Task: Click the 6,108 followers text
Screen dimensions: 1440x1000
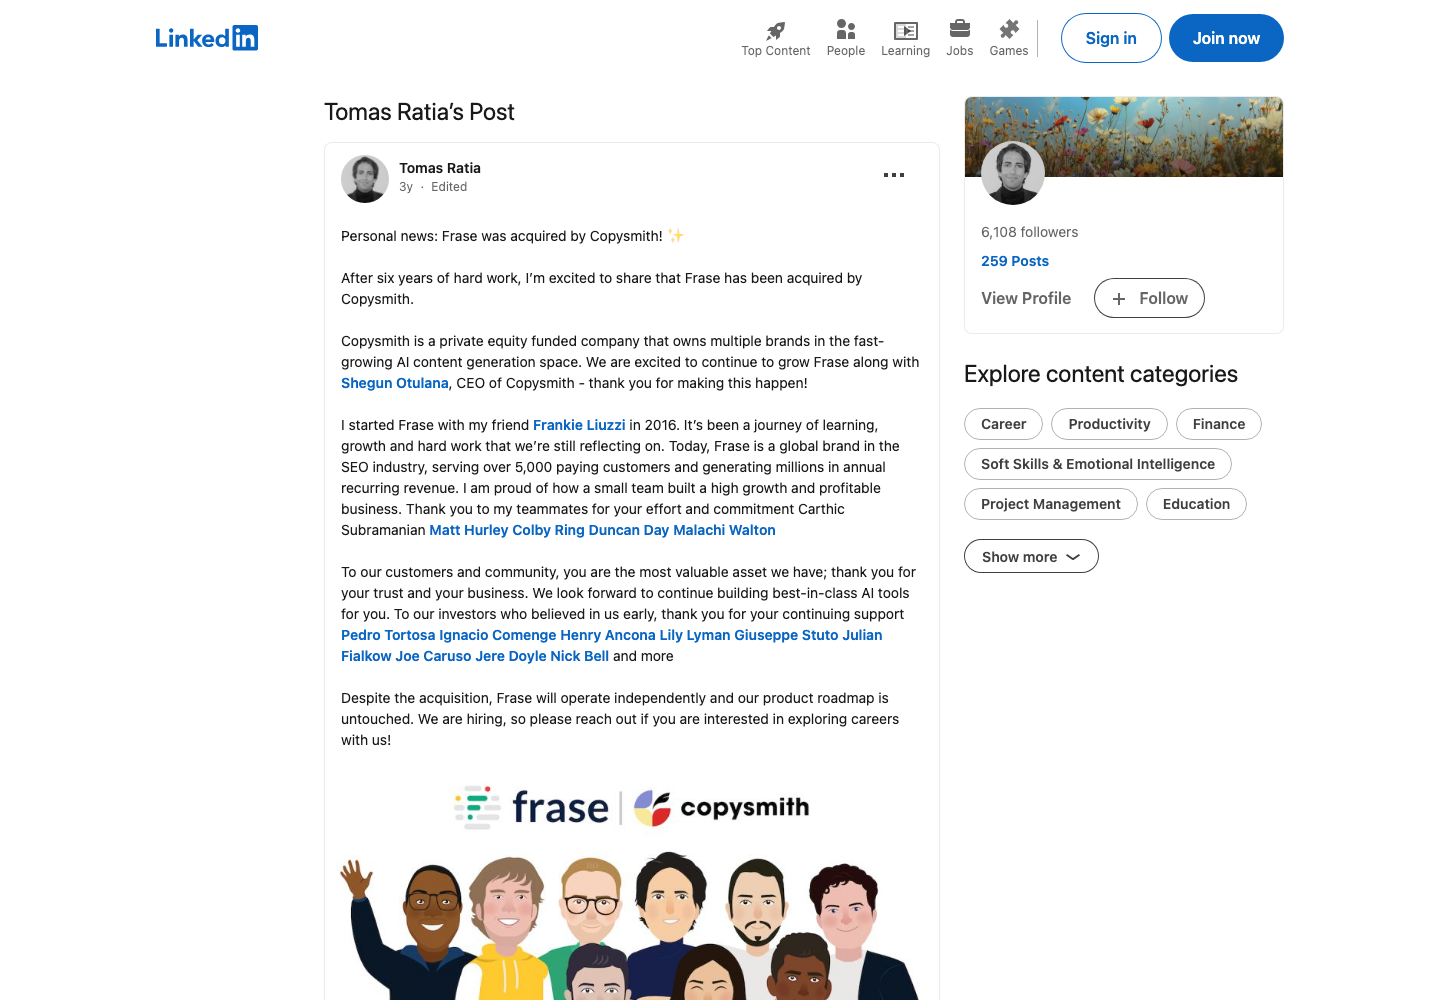Action: pos(1029,232)
